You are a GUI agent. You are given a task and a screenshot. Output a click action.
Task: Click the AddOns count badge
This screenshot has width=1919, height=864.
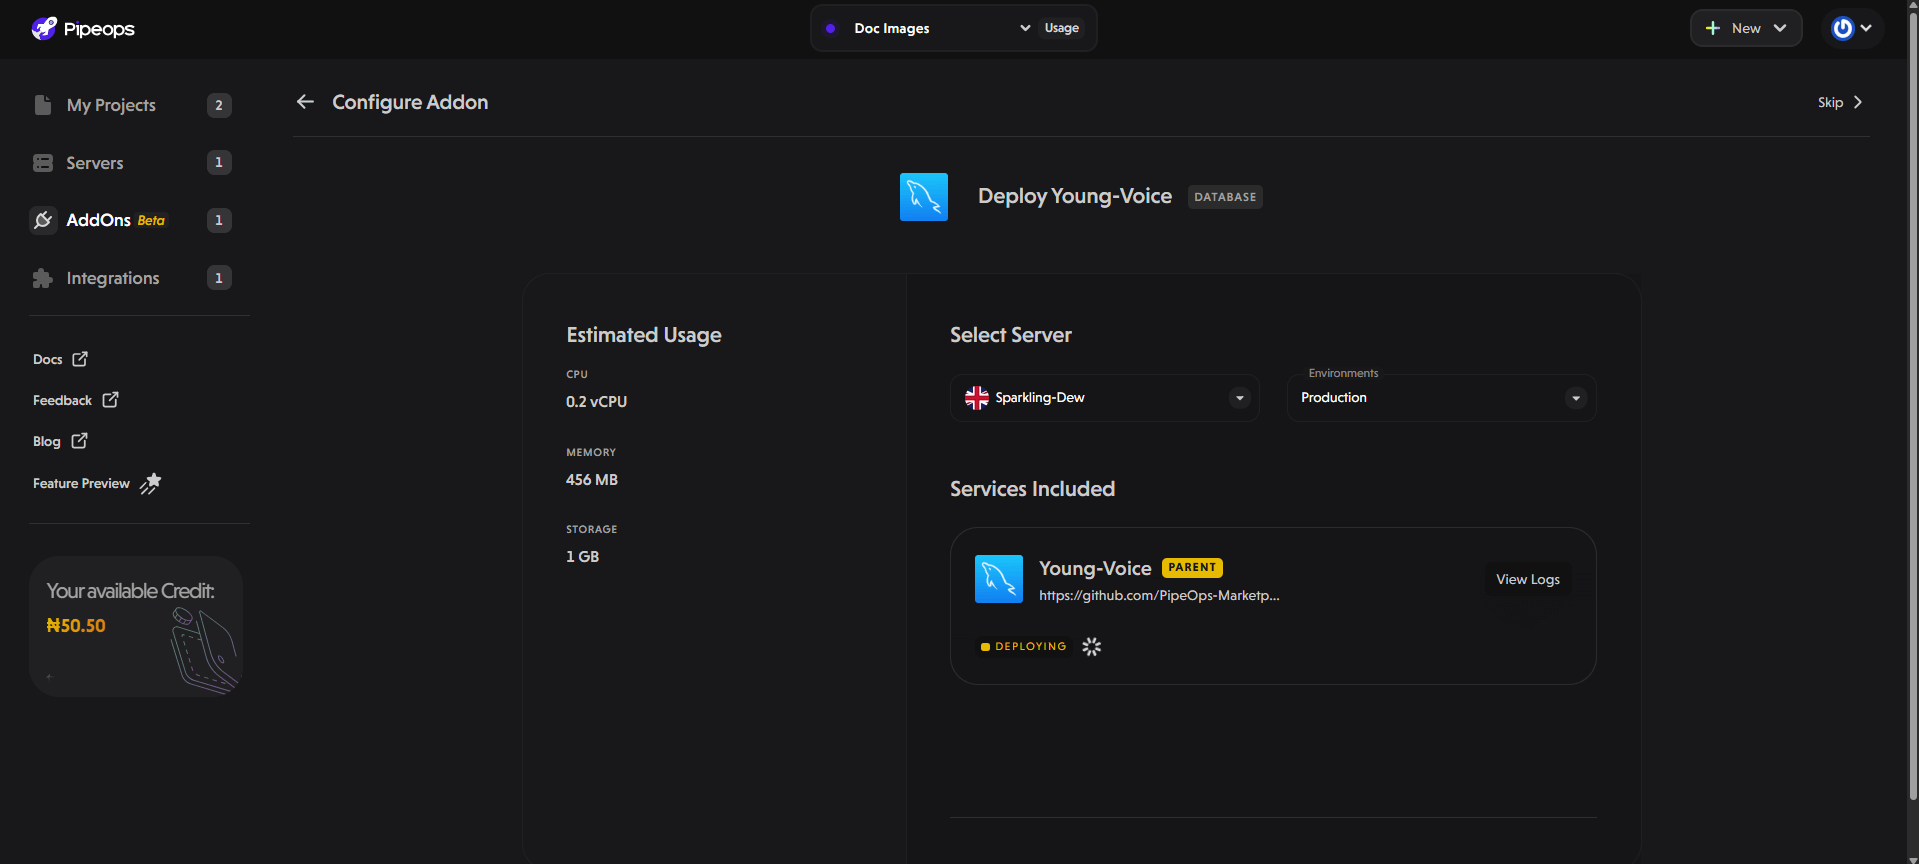219,220
